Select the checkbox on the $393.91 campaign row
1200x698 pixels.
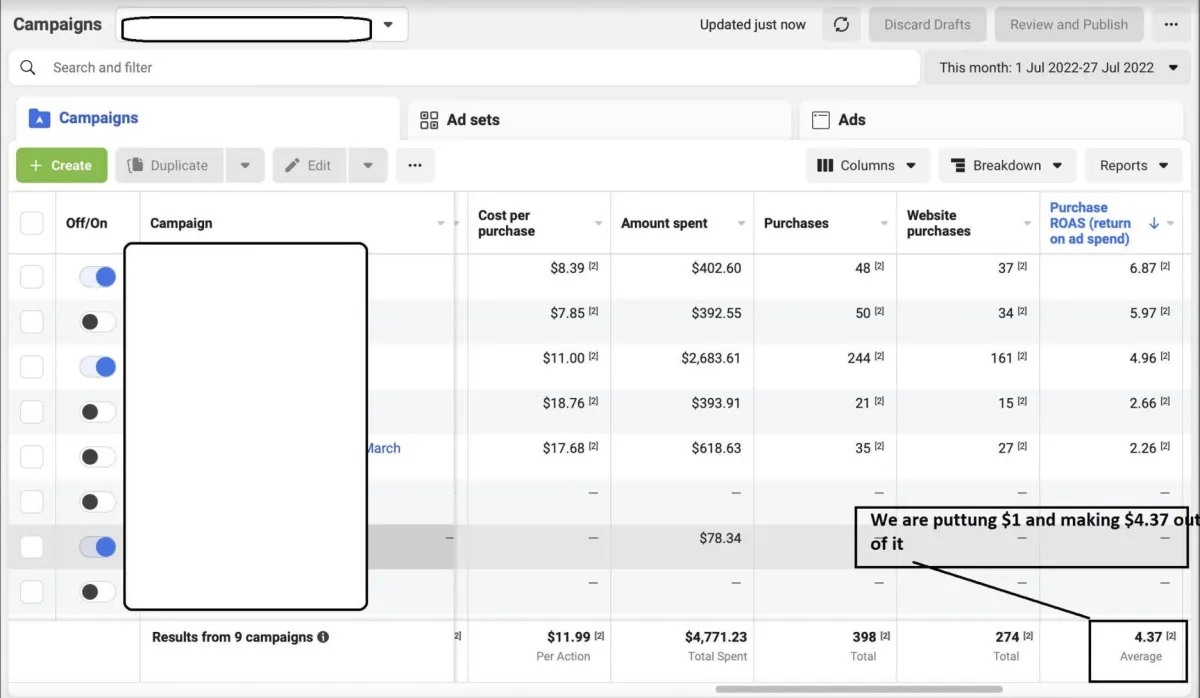pyautogui.click(x=32, y=412)
